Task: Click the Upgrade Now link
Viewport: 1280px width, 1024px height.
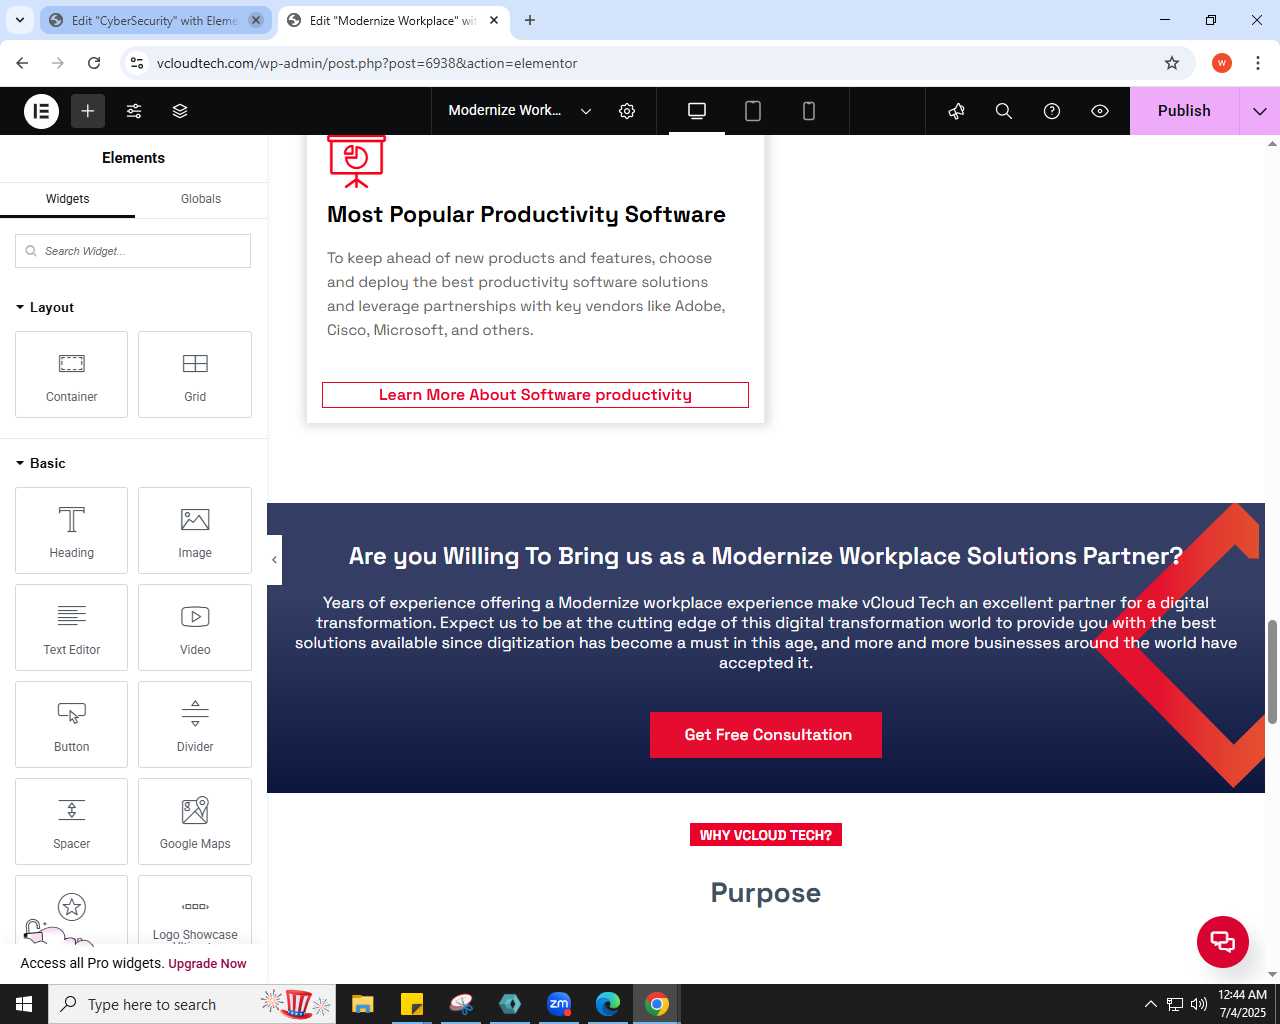Action: (207, 964)
